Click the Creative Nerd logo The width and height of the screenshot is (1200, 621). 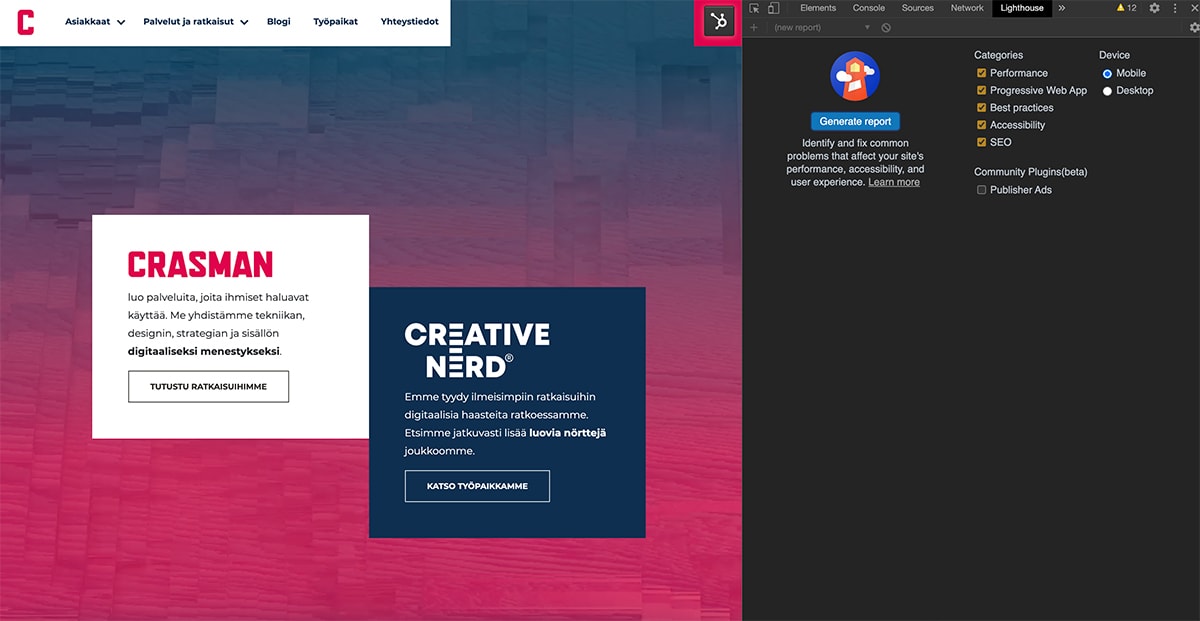(477, 349)
